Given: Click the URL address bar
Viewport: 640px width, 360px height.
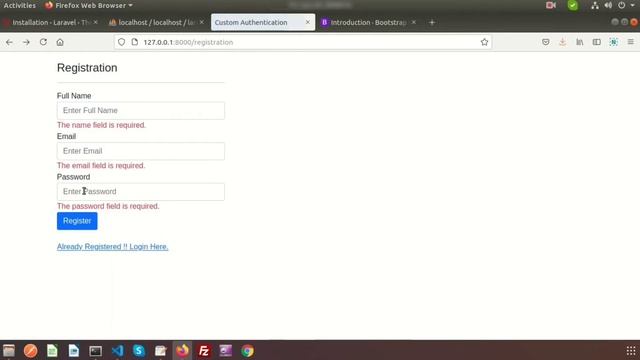Looking at the screenshot, I should (303, 42).
